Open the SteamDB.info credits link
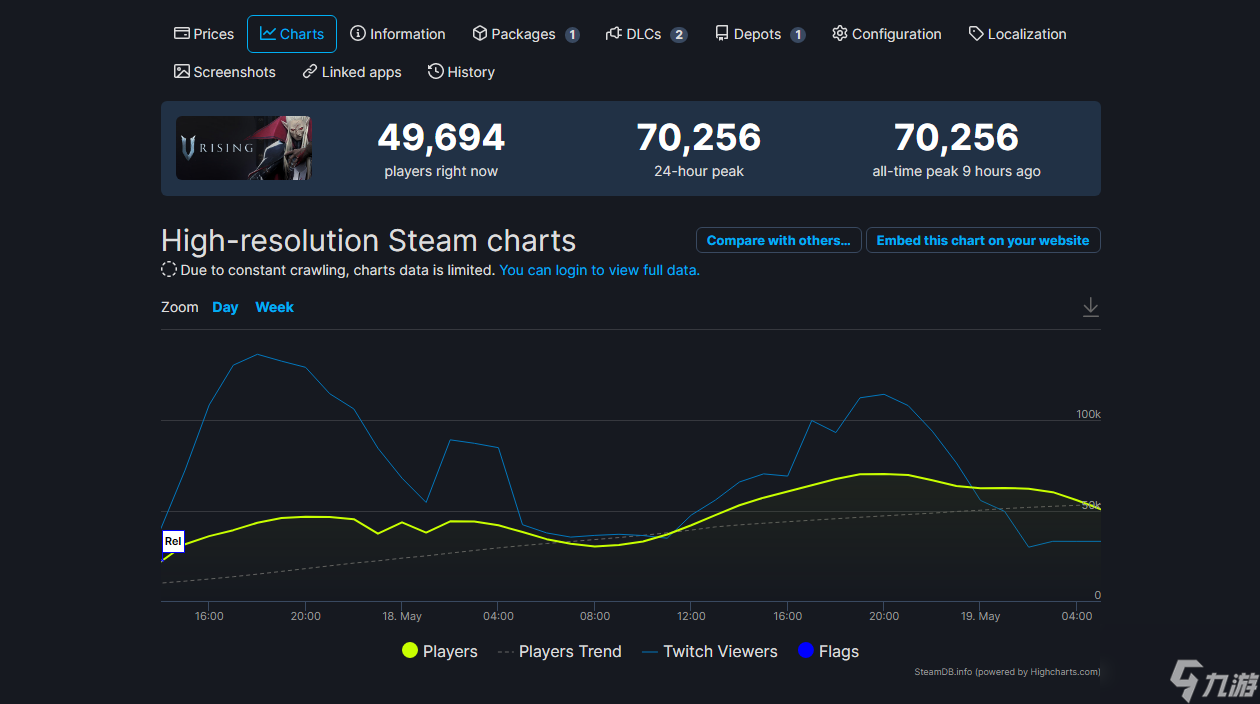This screenshot has height=704, width=1260. tap(1007, 672)
